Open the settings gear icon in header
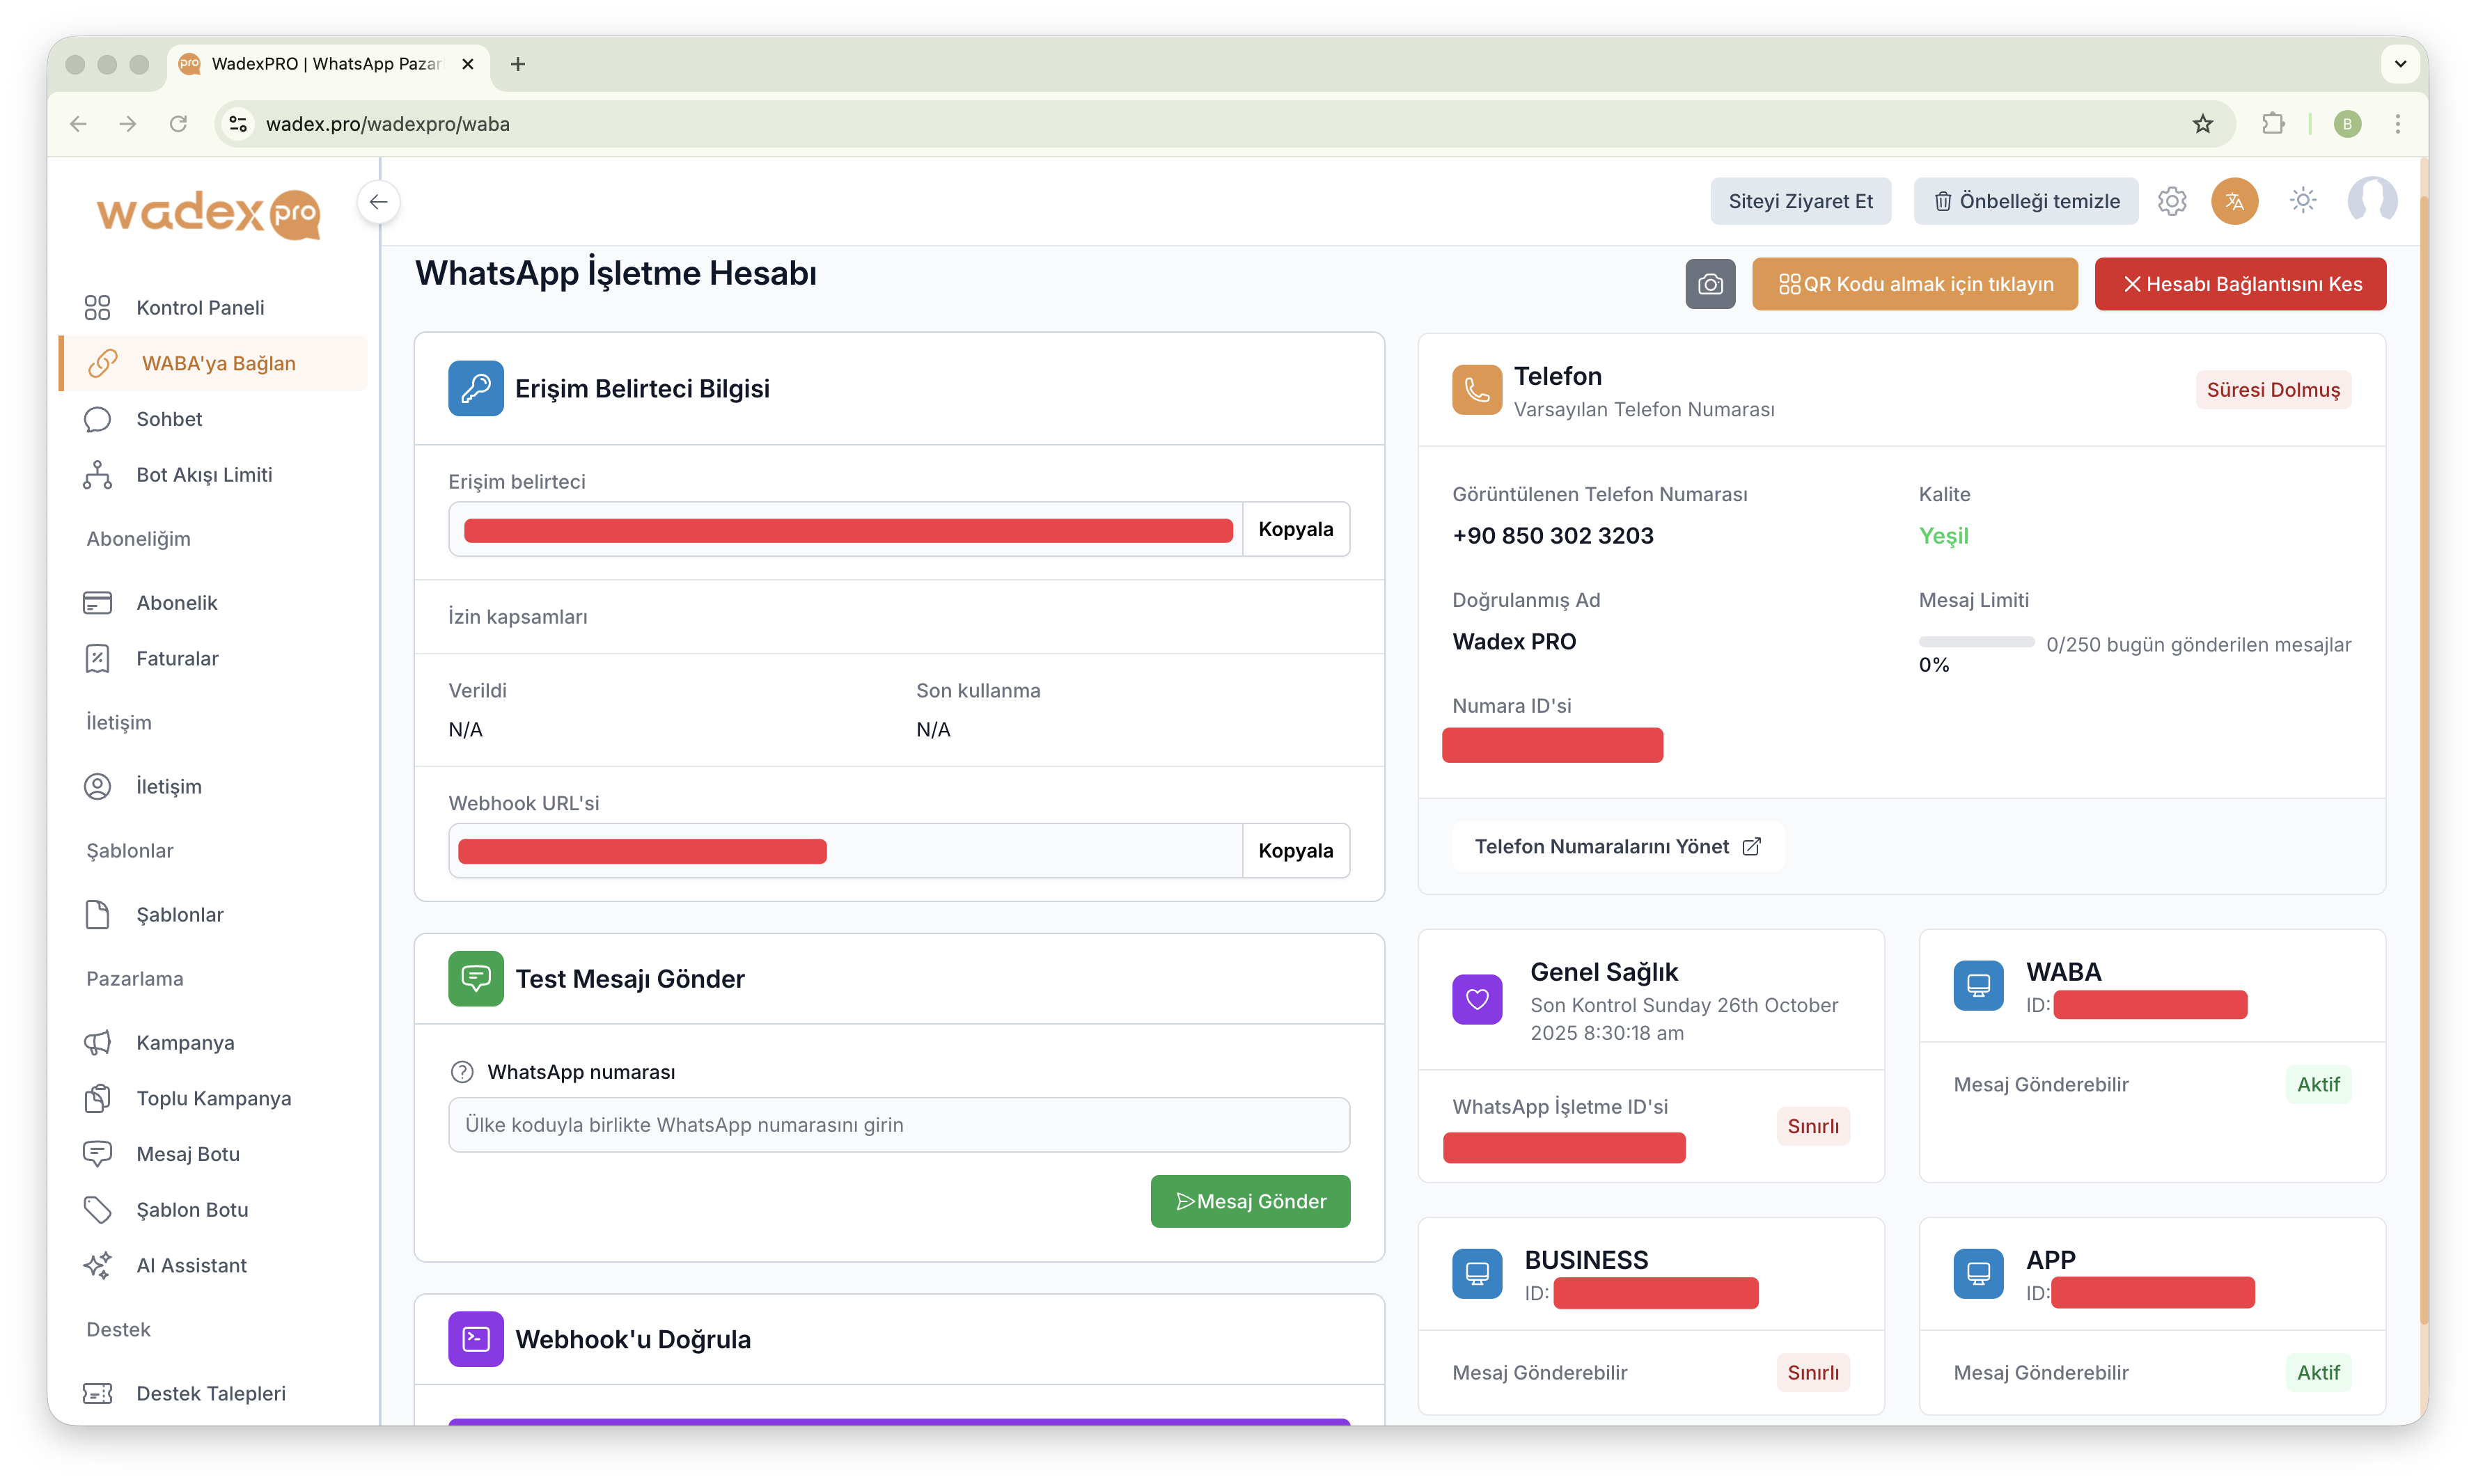This screenshot has width=2476, height=1484. (2171, 201)
